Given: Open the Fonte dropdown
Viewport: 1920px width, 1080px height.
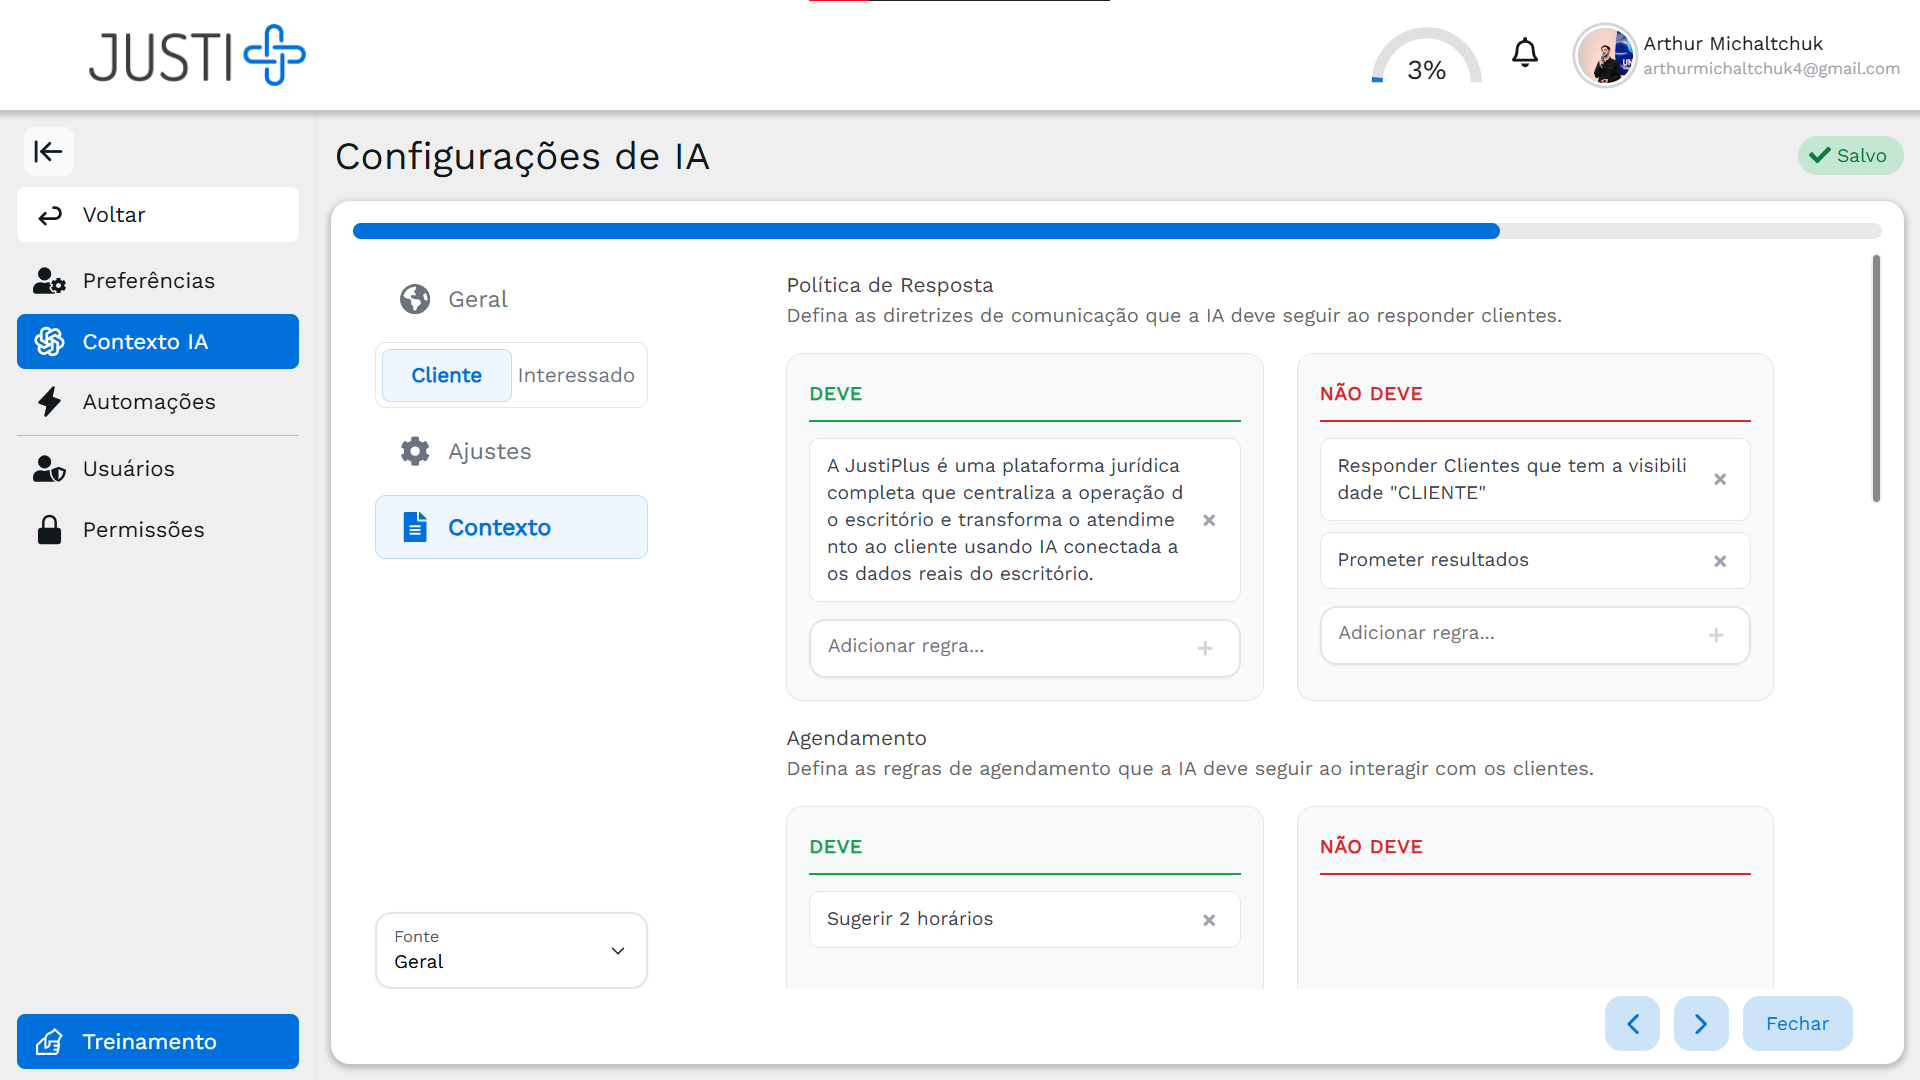Looking at the screenshot, I should 511,950.
